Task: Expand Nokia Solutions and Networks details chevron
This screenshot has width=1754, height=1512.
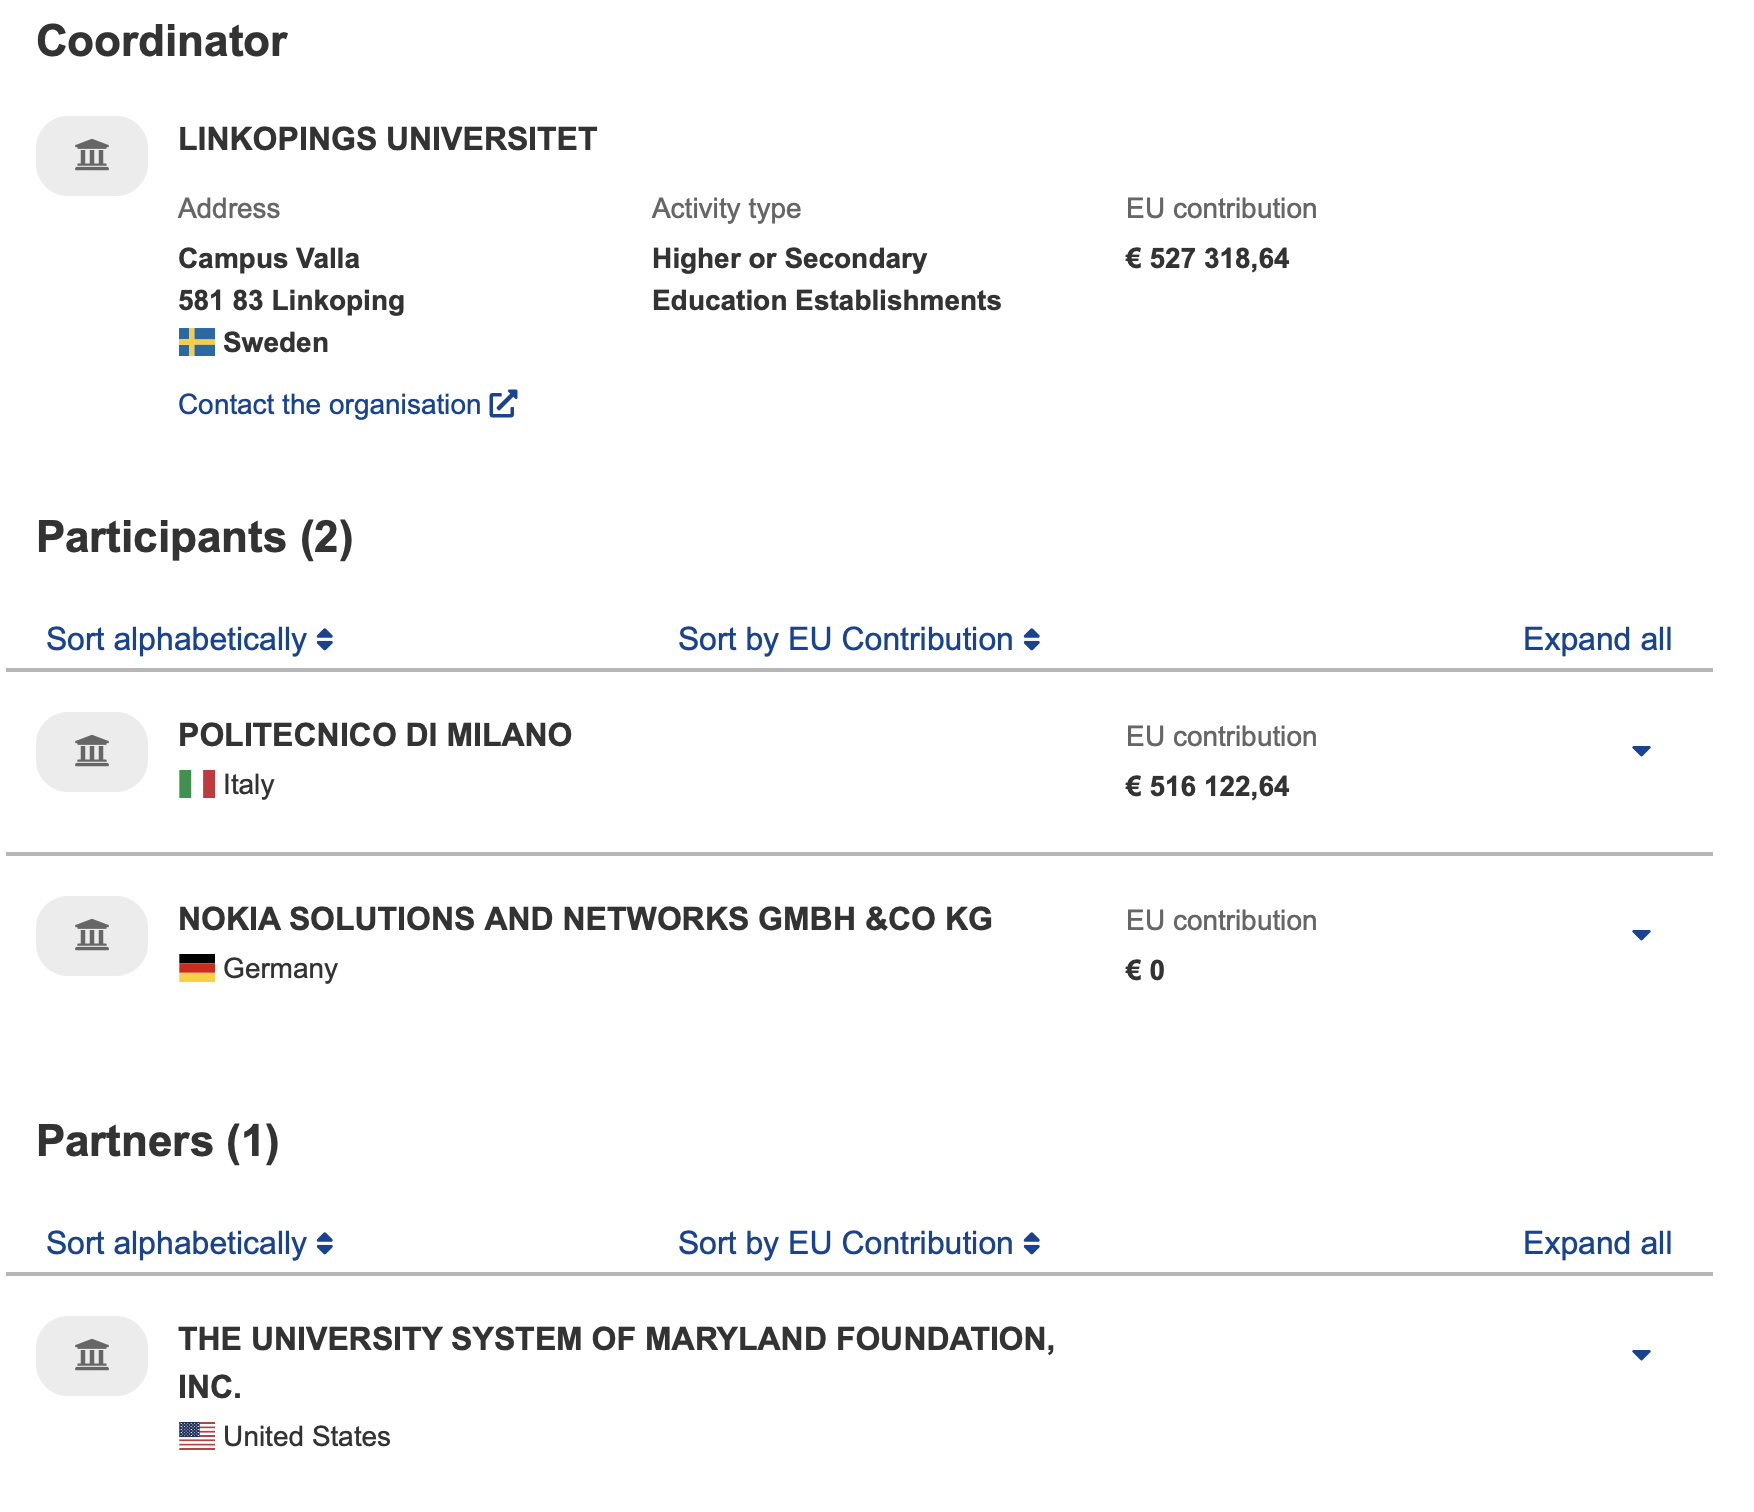Action: [x=1640, y=935]
